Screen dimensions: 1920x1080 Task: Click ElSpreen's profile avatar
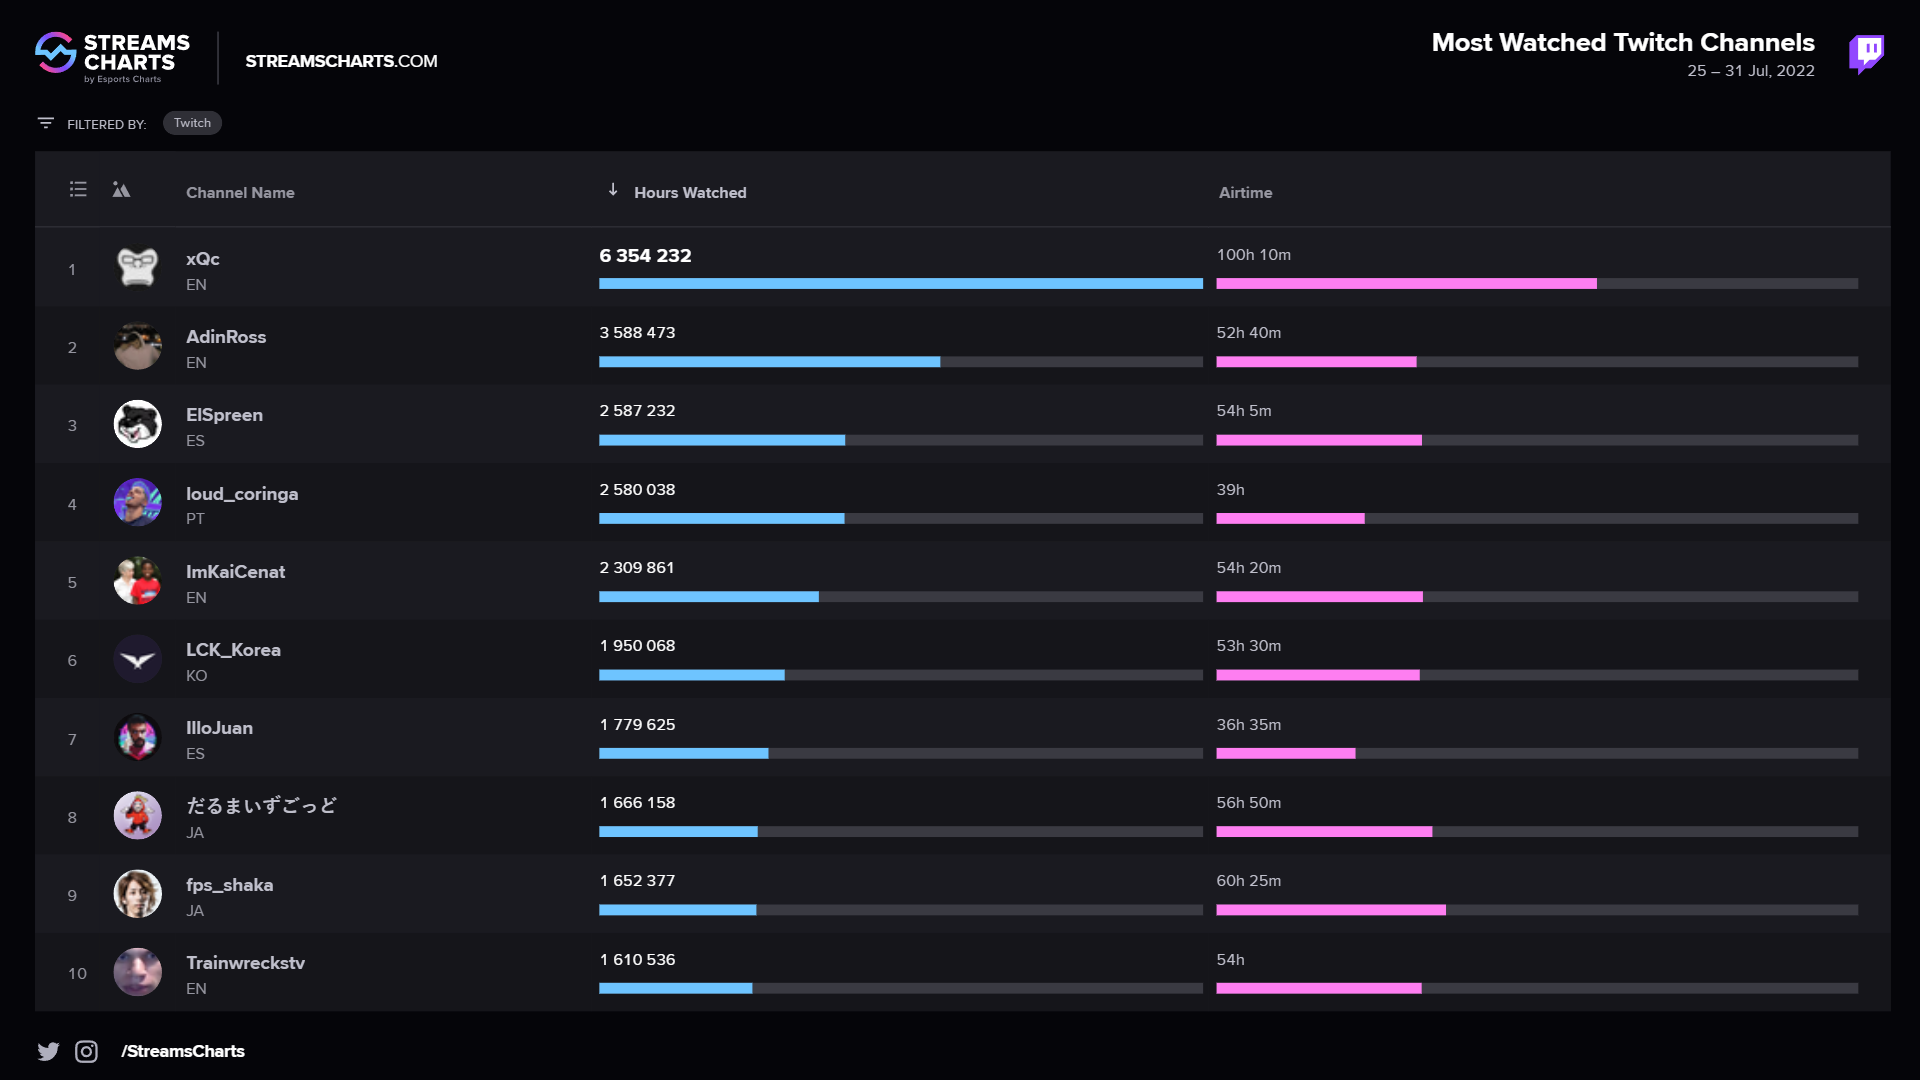coord(138,425)
